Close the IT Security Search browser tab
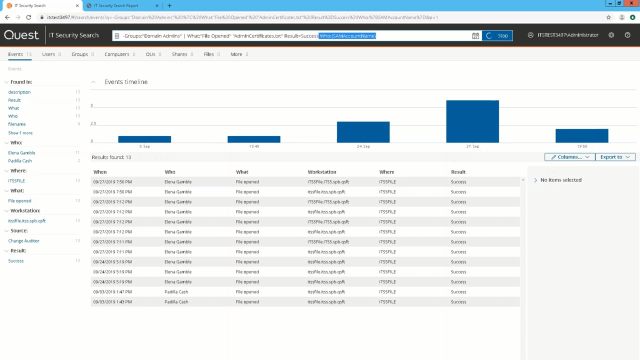This screenshot has height=360, width=640. click(x=77, y=6)
